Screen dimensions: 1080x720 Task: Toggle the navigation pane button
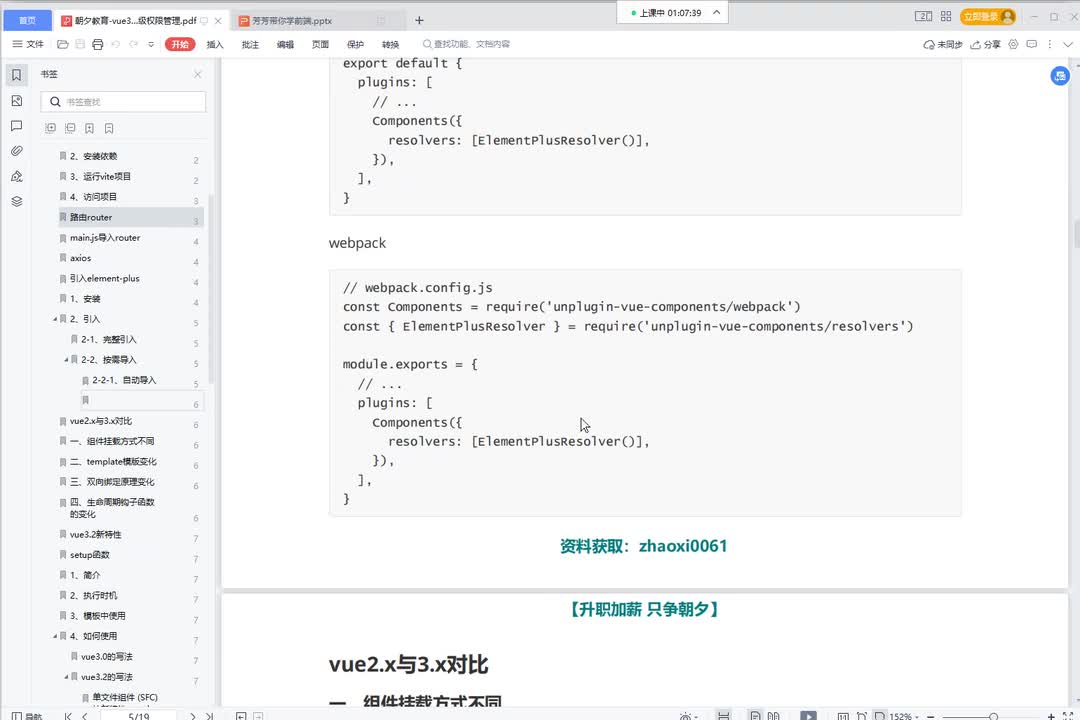(x=28, y=716)
